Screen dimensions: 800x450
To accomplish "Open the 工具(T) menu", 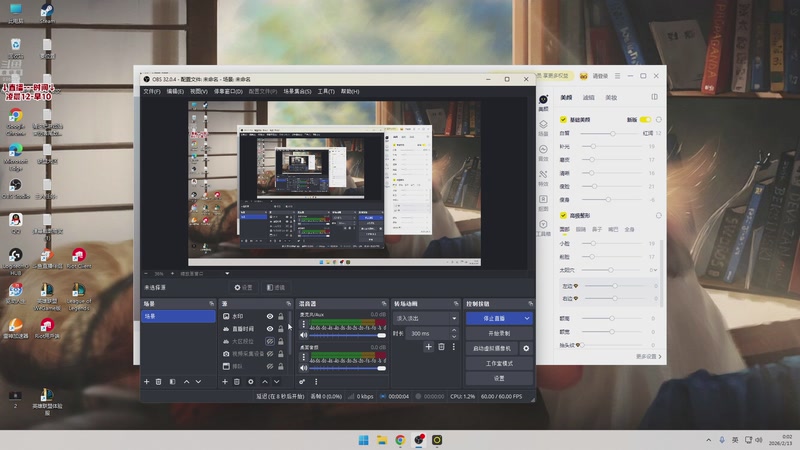I will (326, 91).
